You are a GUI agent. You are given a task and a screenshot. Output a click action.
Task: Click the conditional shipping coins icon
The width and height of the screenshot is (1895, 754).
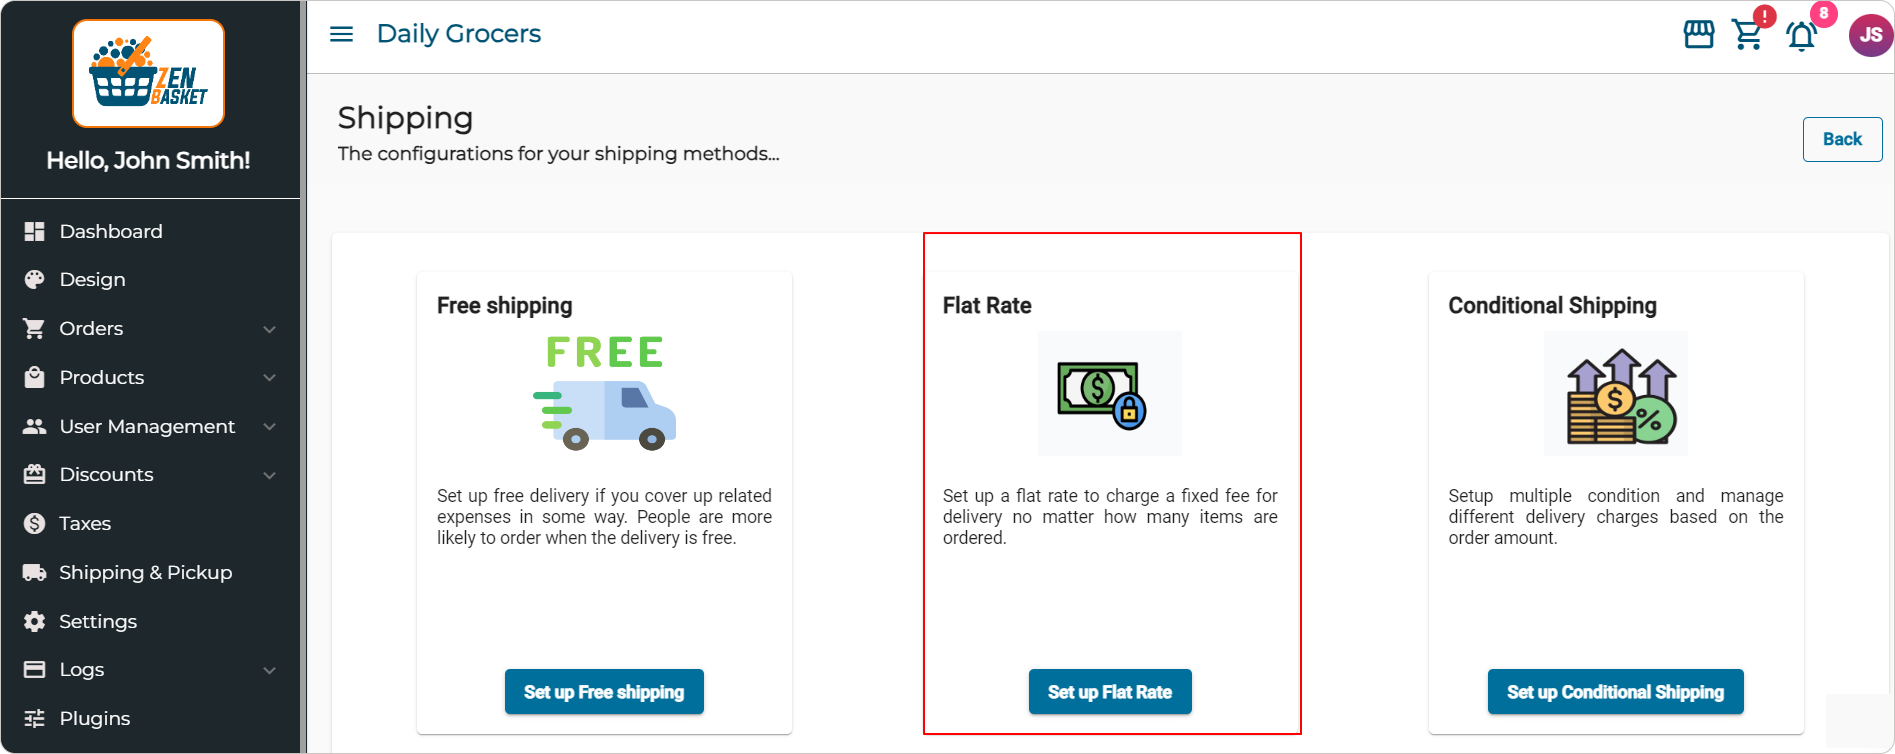(x=1615, y=394)
